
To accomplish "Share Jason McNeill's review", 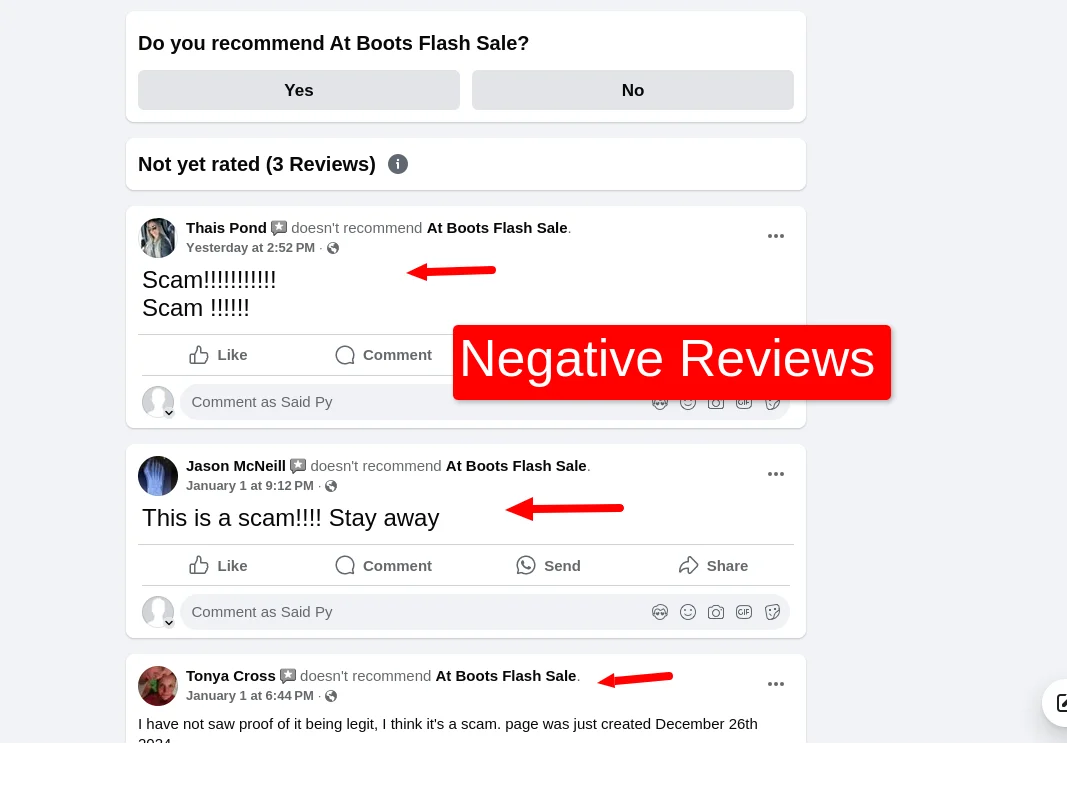I will pos(713,566).
